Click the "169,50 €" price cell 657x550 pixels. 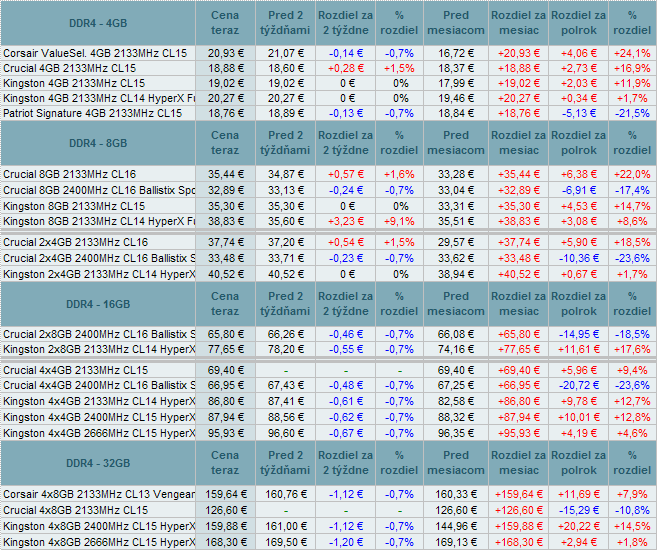(286, 542)
